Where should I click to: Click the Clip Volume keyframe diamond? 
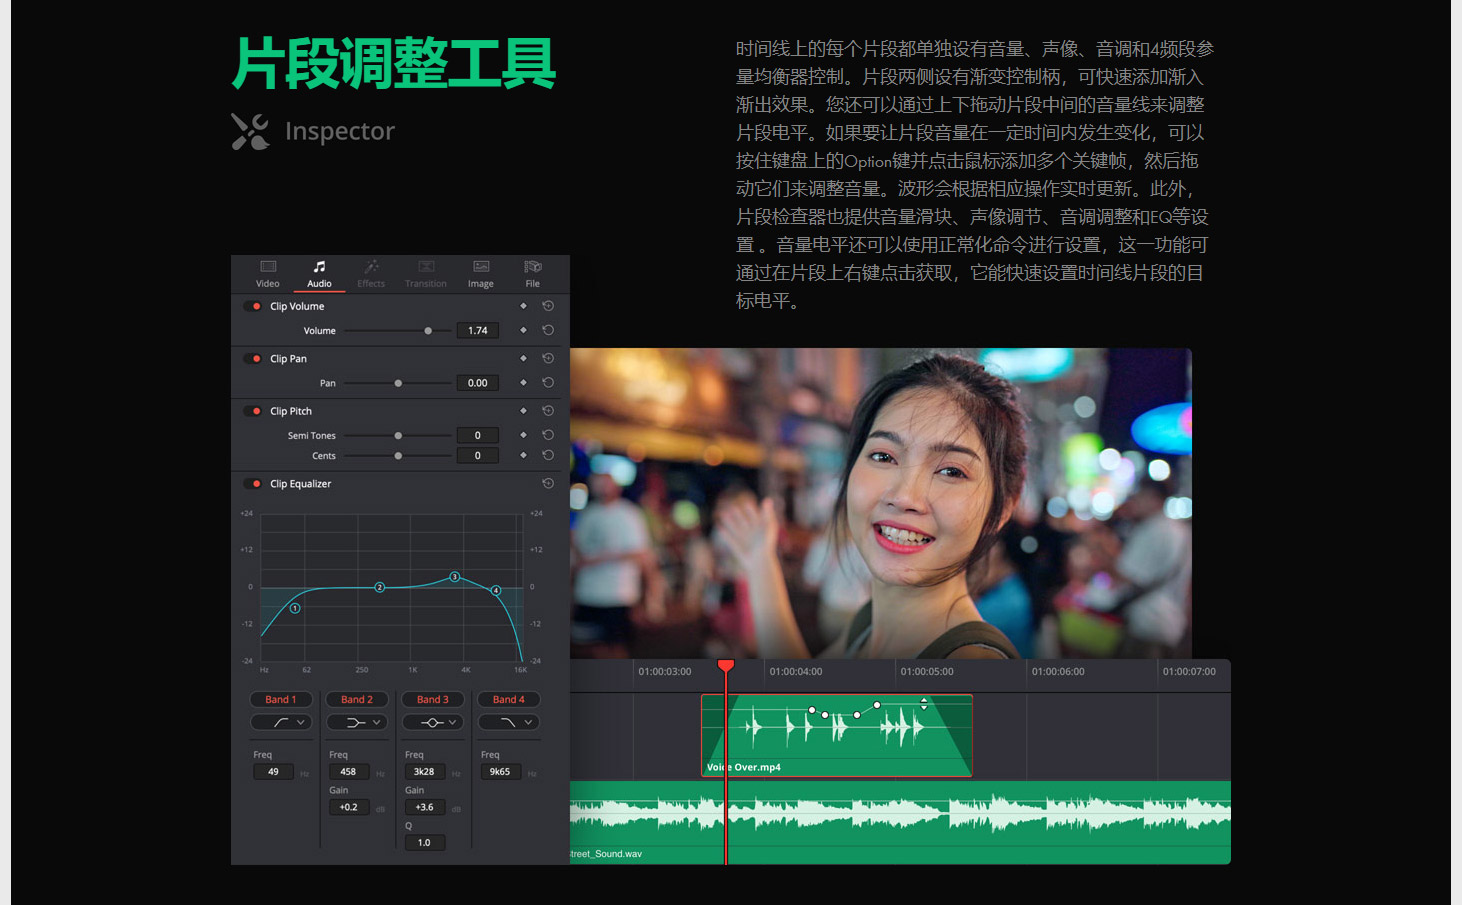click(x=523, y=306)
